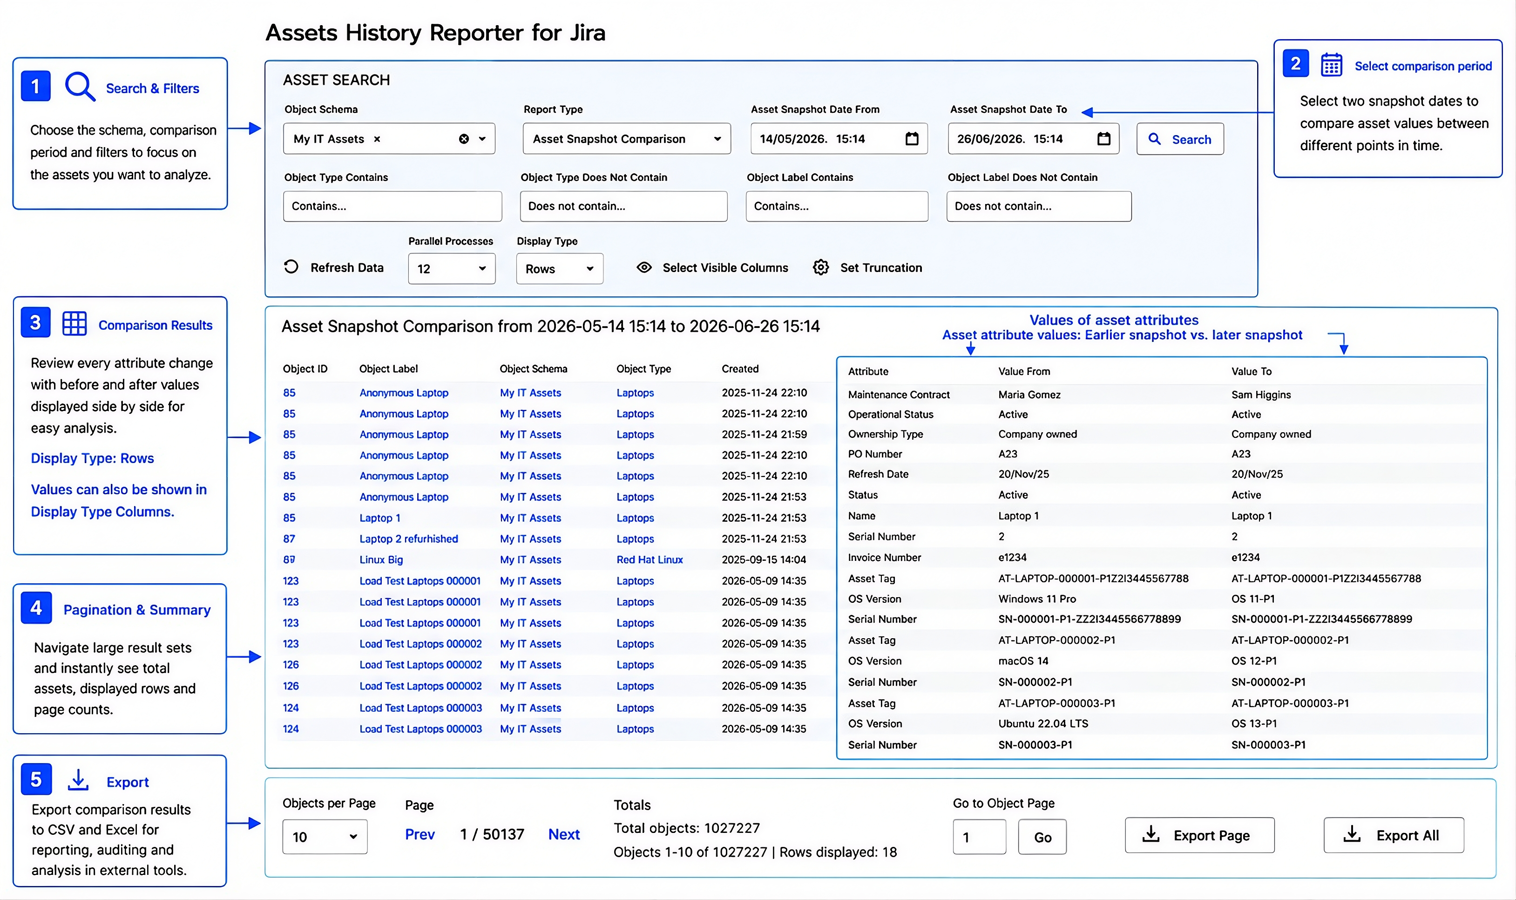Viewport: 1516px width, 900px height.
Task: Click the Asset Snapshot Date To field
Action: [x=1033, y=139]
